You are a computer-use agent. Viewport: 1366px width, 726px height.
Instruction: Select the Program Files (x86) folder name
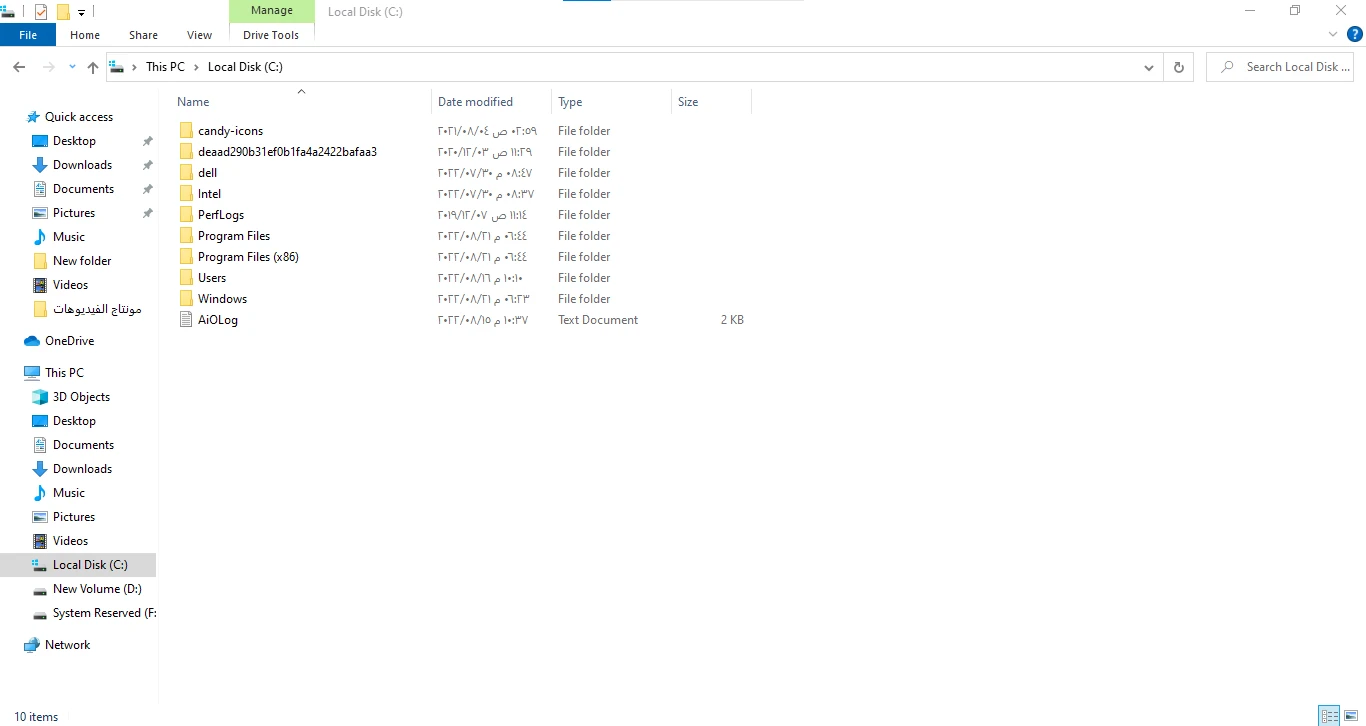248,257
